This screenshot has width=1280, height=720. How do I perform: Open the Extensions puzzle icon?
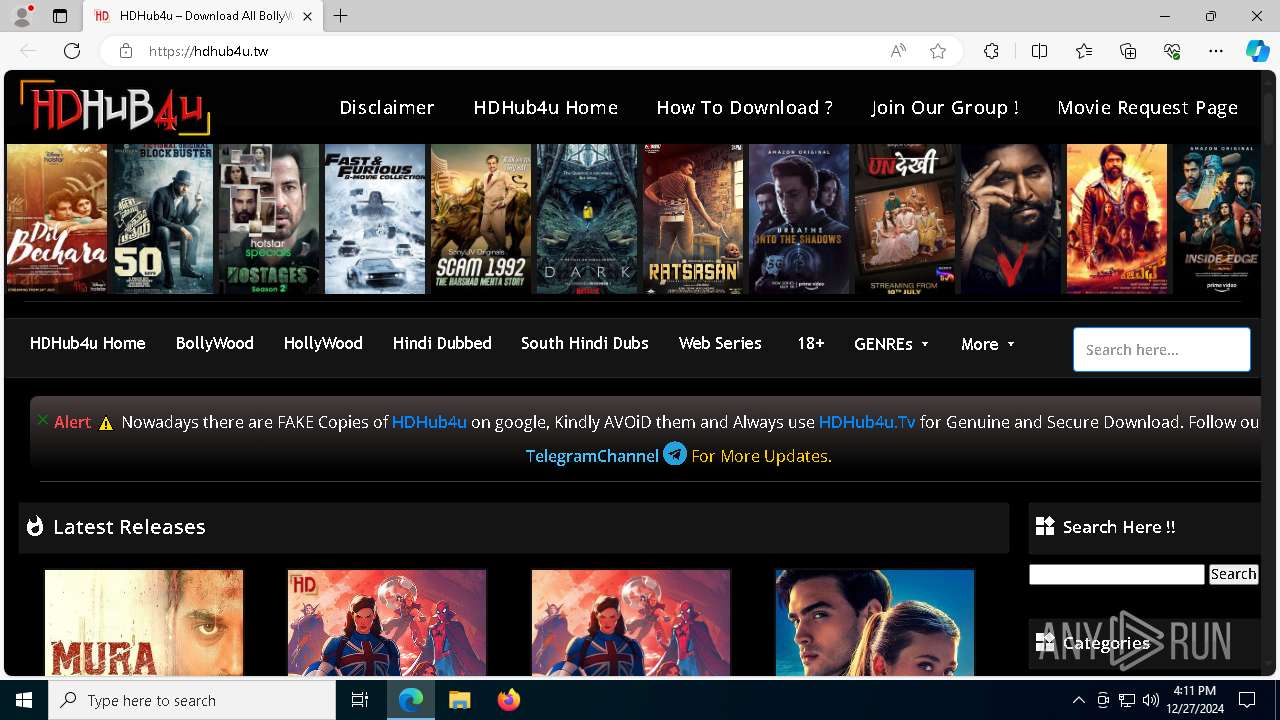tap(991, 51)
